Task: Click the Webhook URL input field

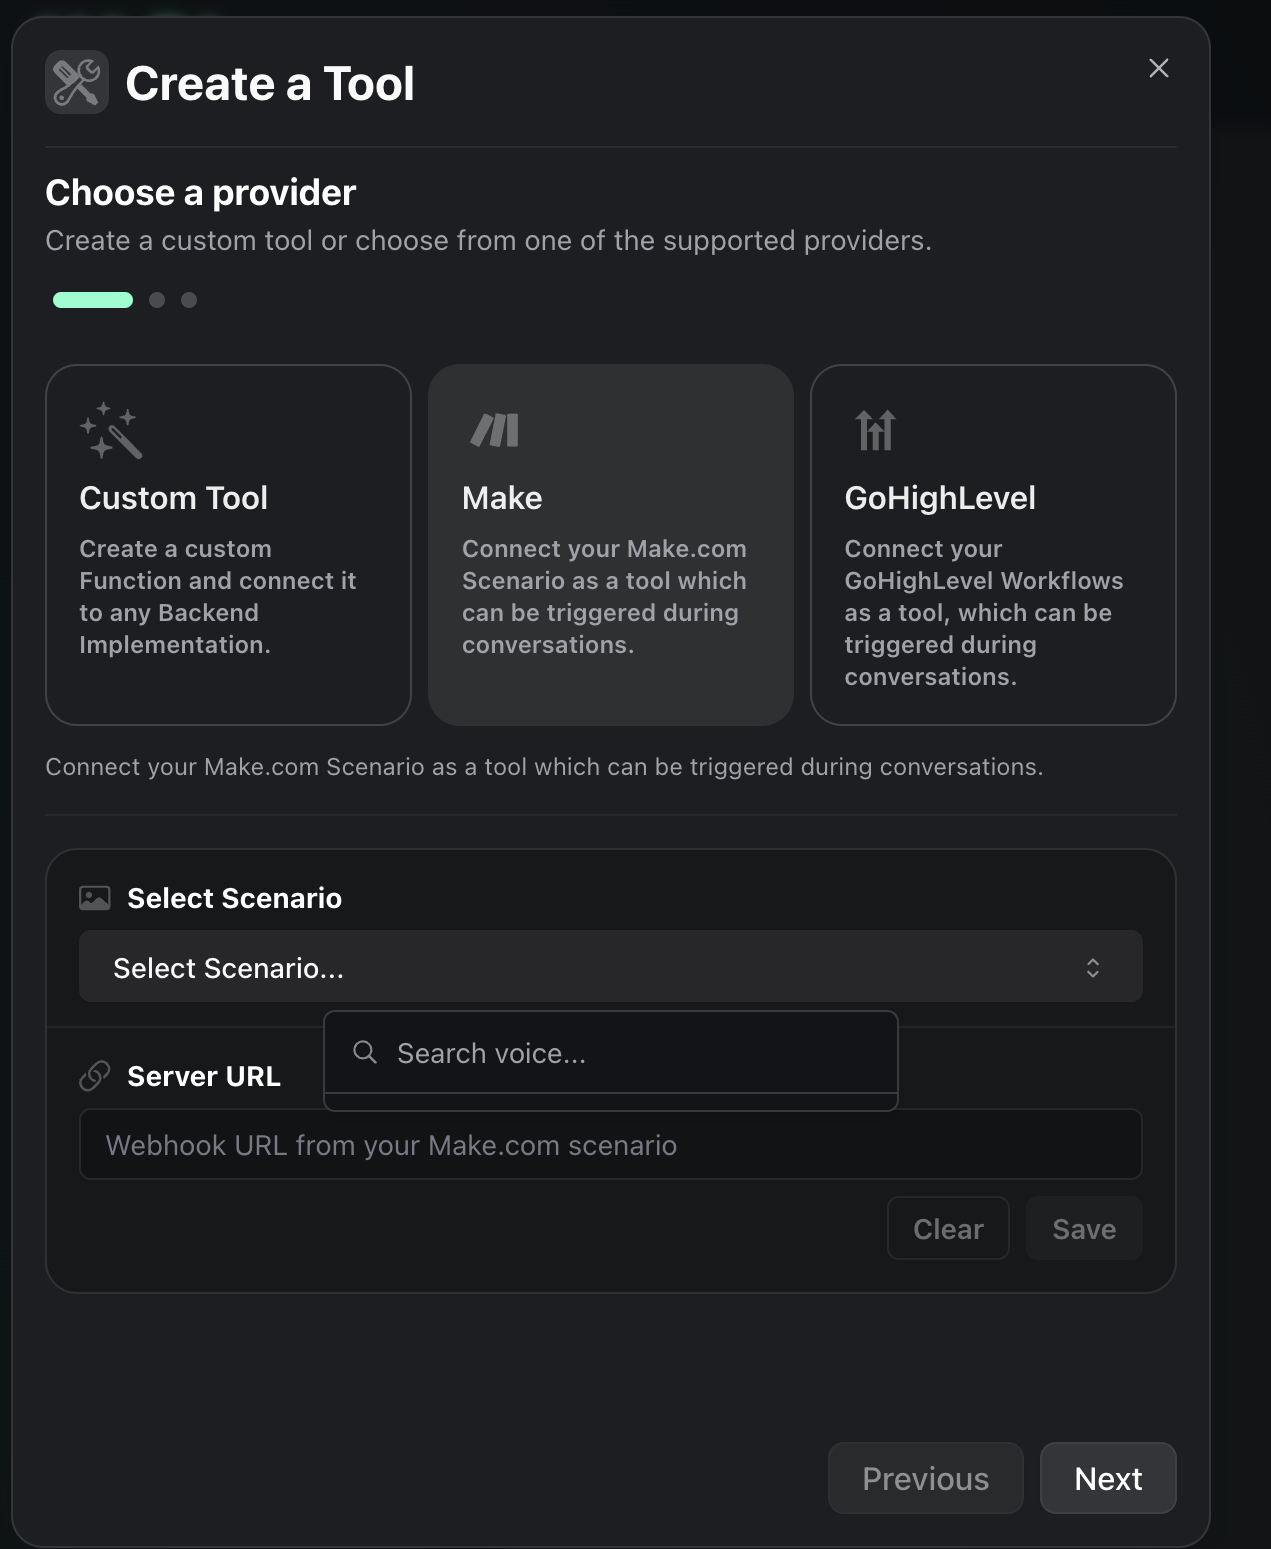Action: [x=610, y=1144]
